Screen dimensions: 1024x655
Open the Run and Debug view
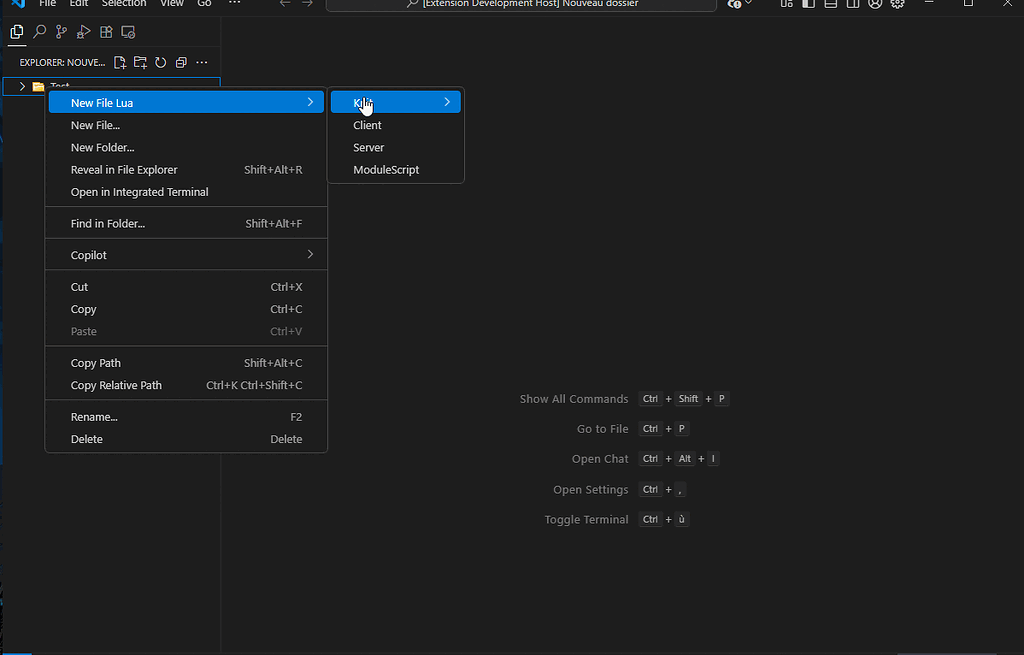83,31
